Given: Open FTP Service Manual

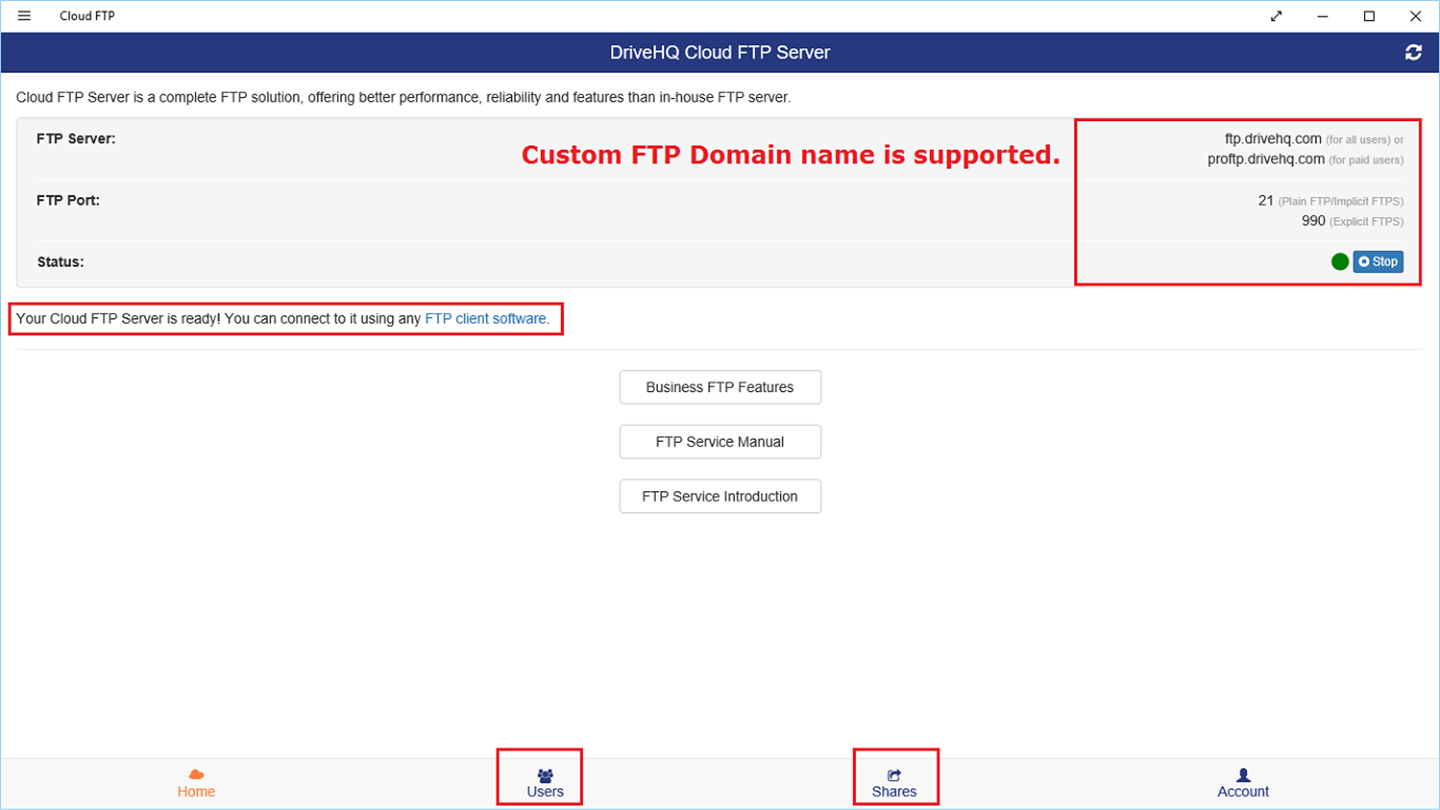Looking at the screenshot, I should tap(720, 442).
